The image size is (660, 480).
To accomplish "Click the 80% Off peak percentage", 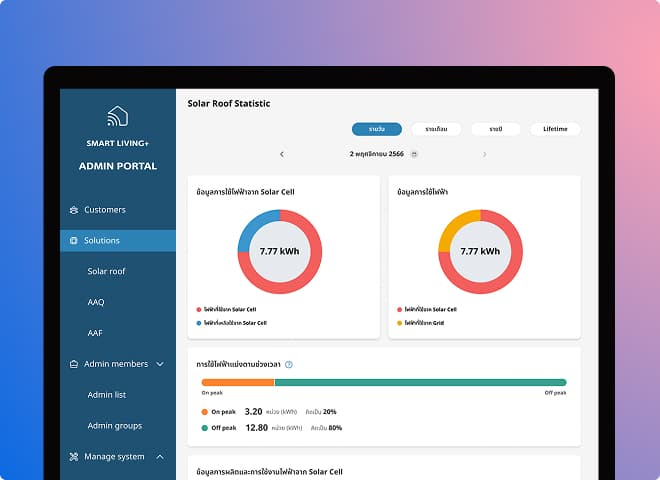I will tap(335, 428).
